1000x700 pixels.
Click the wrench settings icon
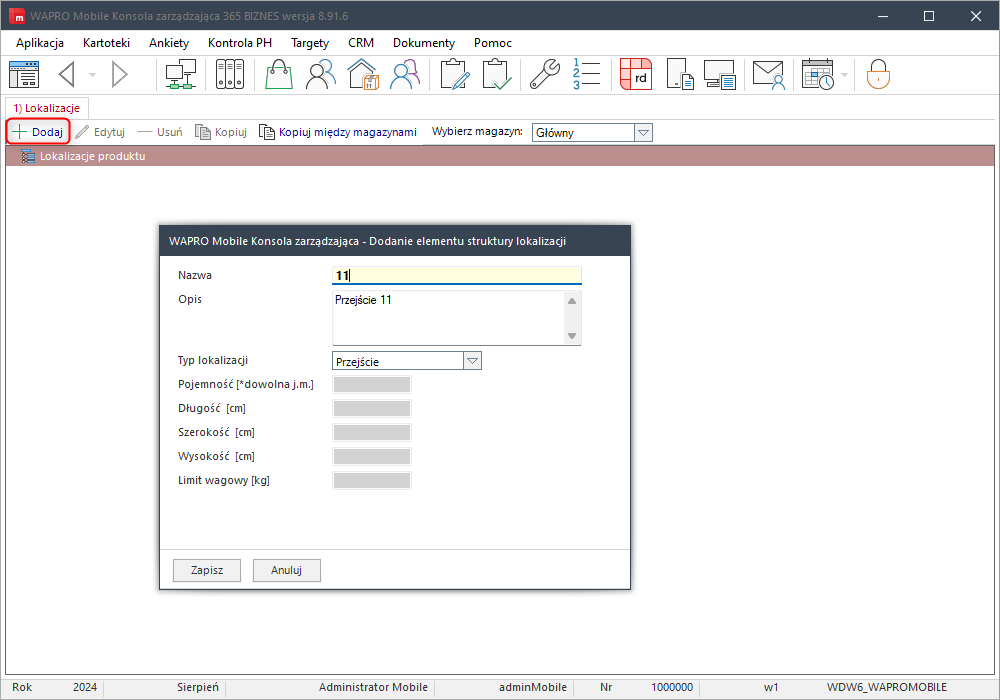tap(544, 75)
